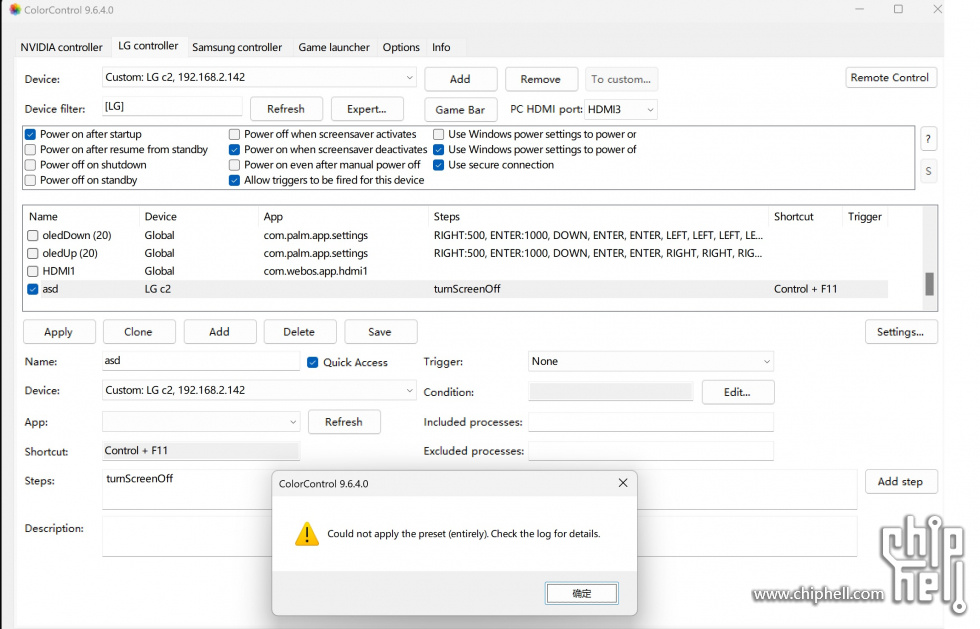Open the Options tab
The width and height of the screenshot is (980, 629).
[x=401, y=47]
